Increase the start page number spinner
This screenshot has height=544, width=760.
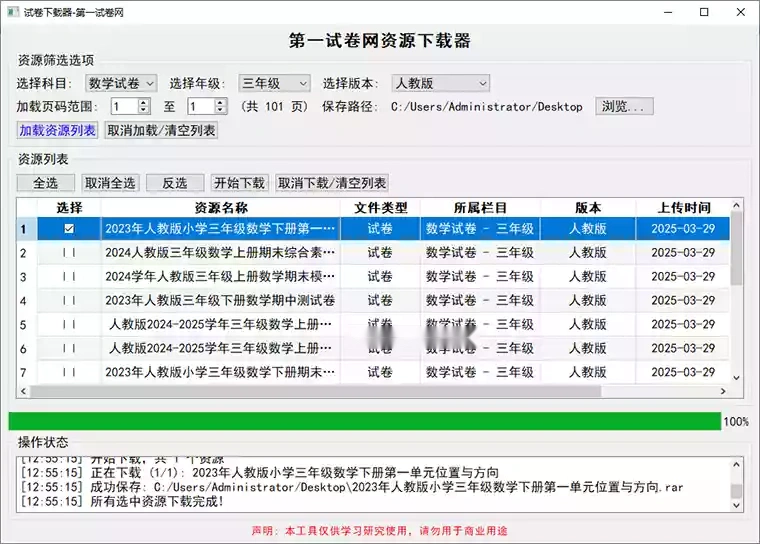click(x=144, y=102)
